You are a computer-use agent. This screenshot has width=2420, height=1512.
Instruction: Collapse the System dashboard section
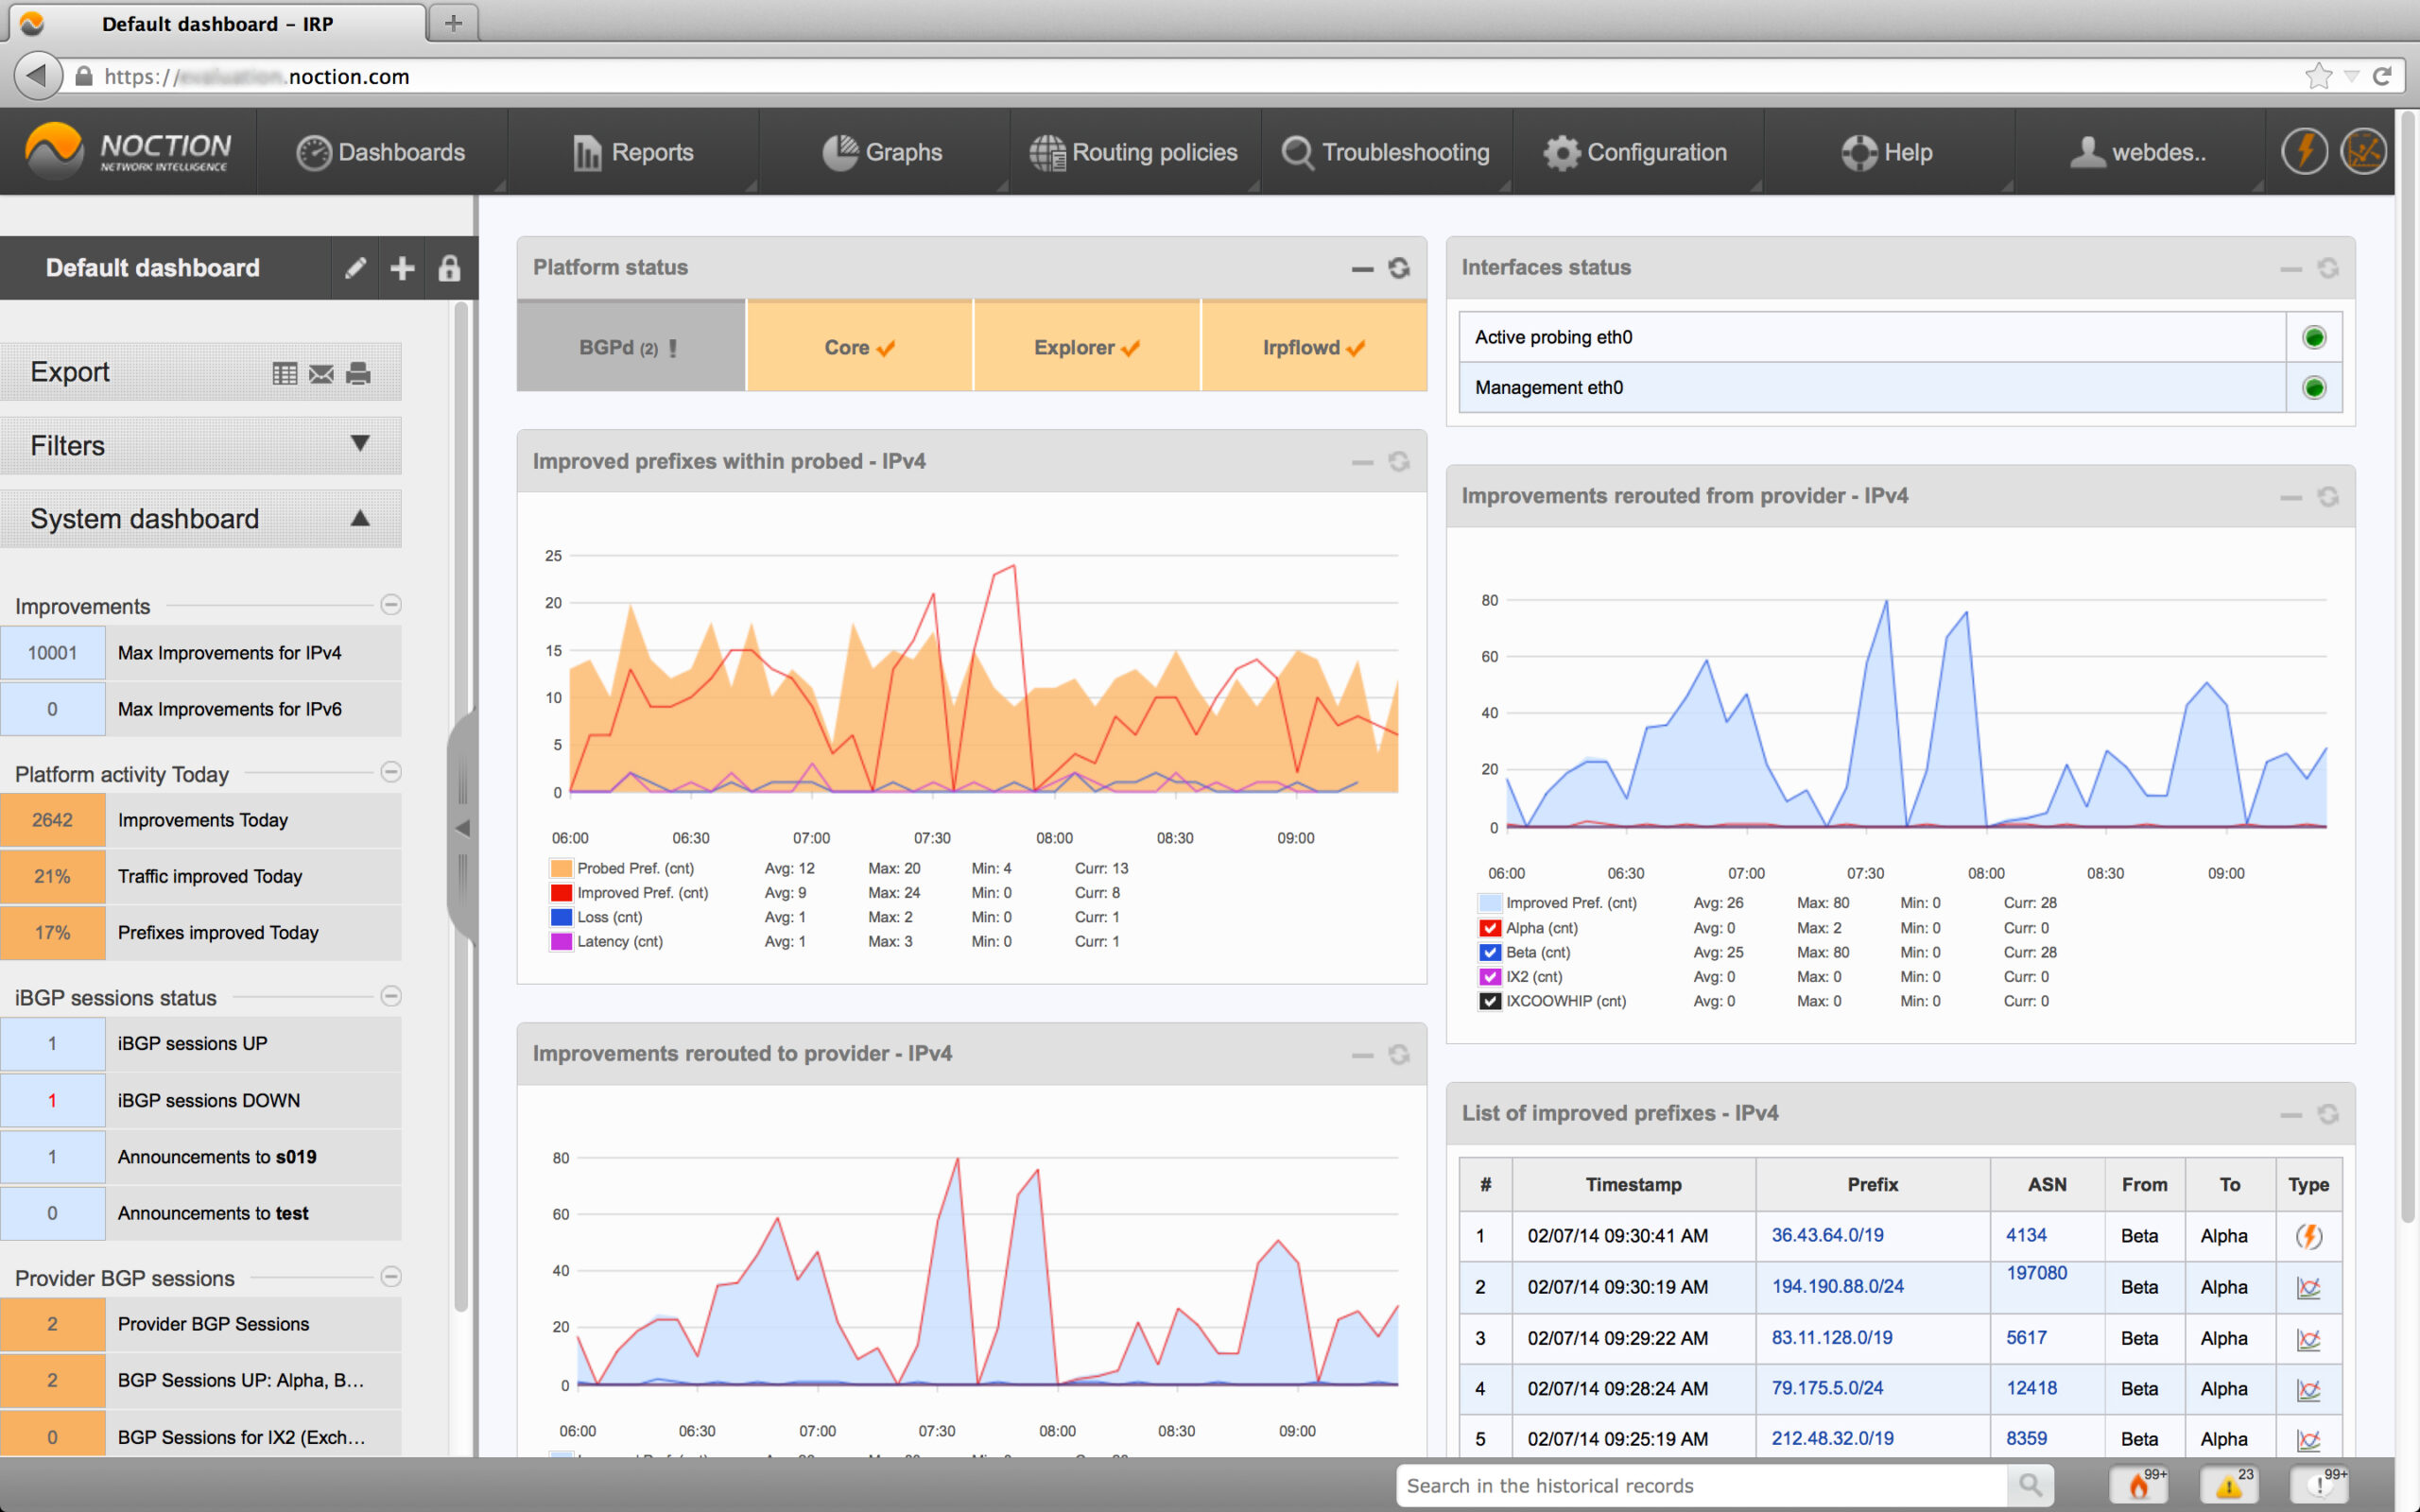360,518
